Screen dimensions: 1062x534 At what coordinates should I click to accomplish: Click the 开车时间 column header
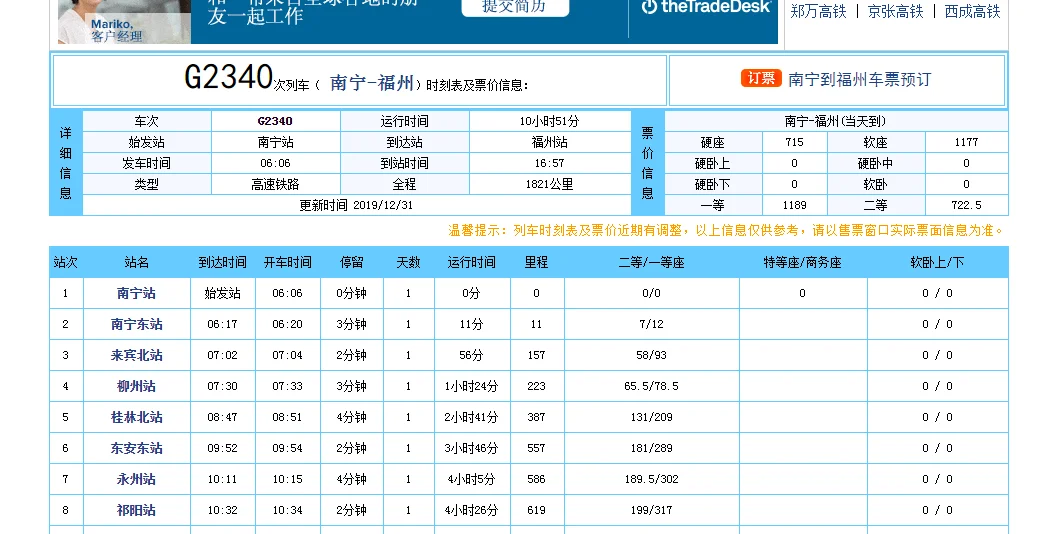(287, 262)
